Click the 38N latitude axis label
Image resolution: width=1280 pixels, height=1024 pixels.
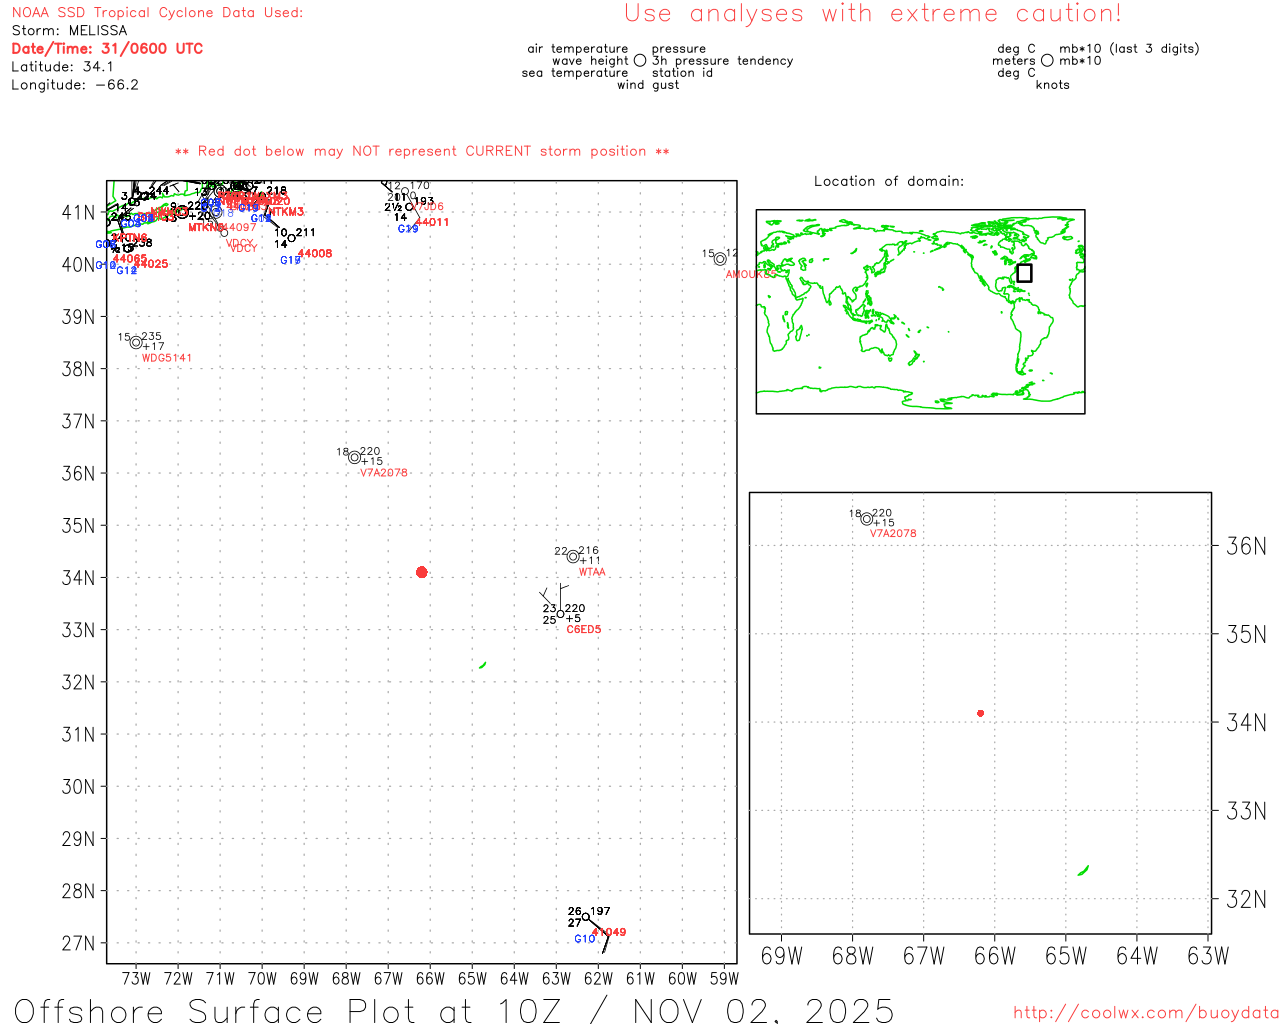[x=79, y=369]
